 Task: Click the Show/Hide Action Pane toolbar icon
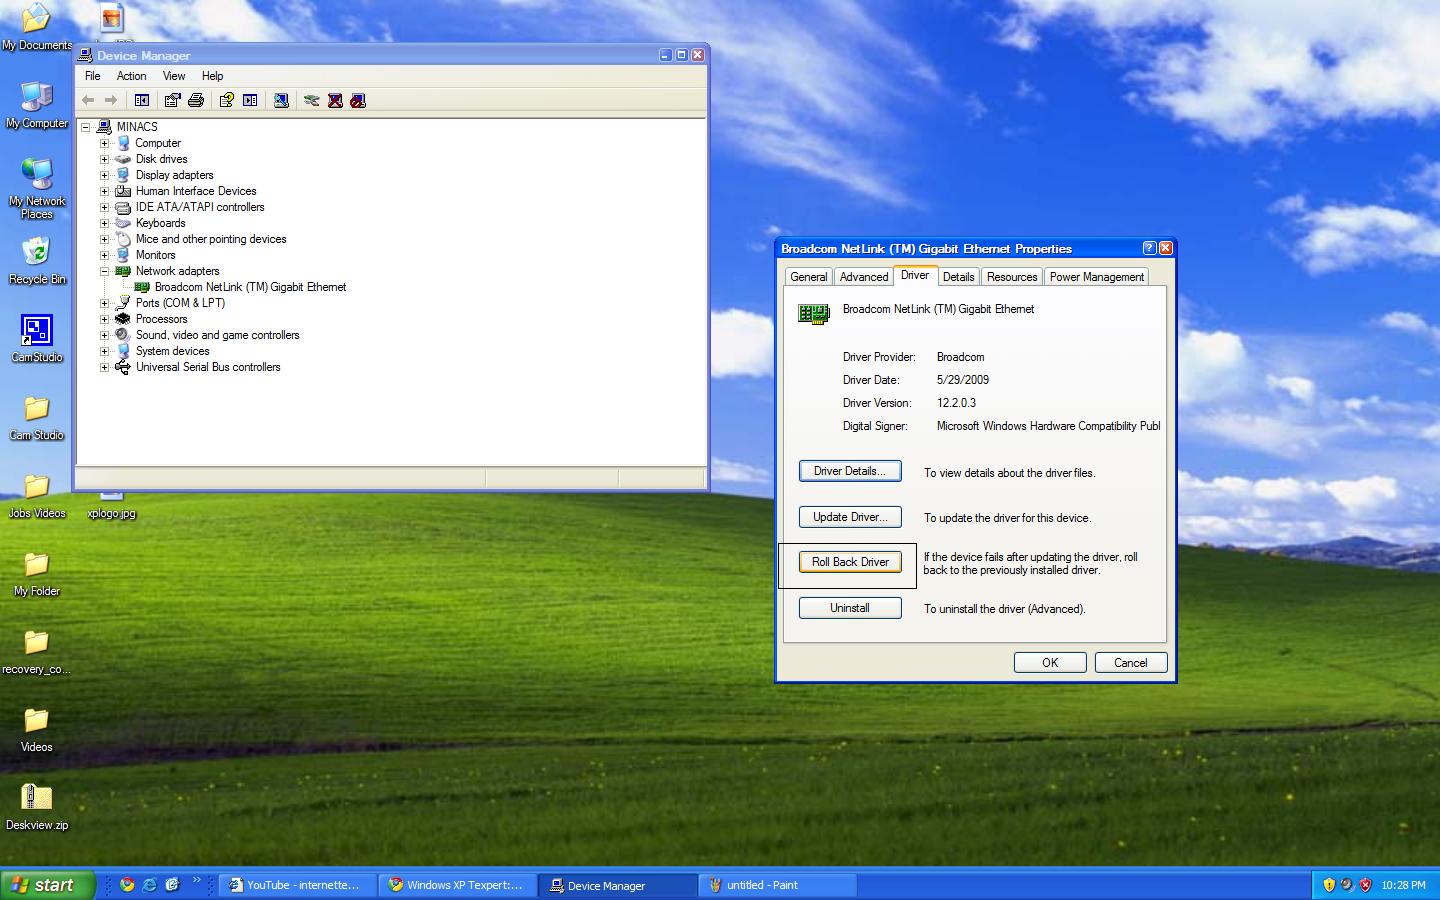[250, 100]
